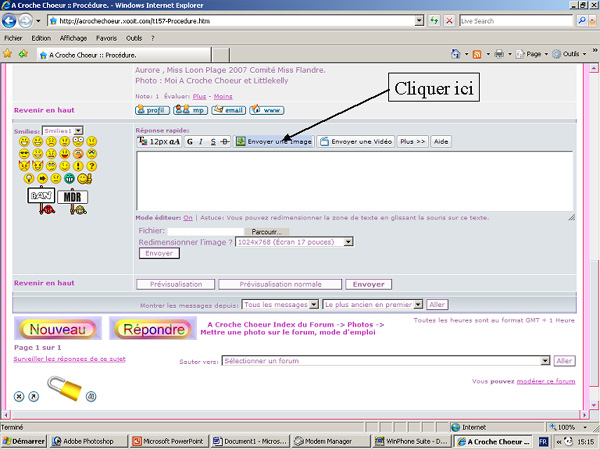
Task: Click the orange RSS feeds icon
Action: pyautogui.click(x=477, y=54)
